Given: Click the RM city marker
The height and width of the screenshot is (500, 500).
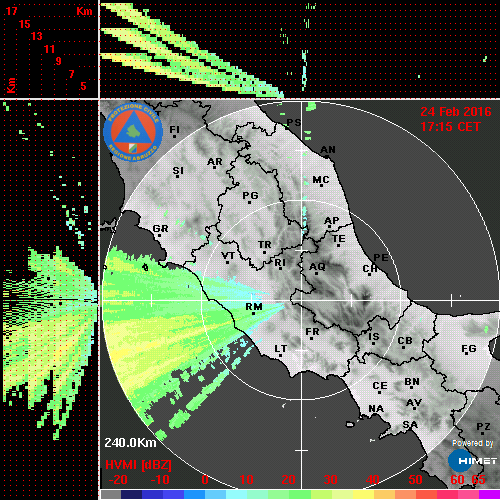Looking at the screenshot, I should [x=253, y=313].
